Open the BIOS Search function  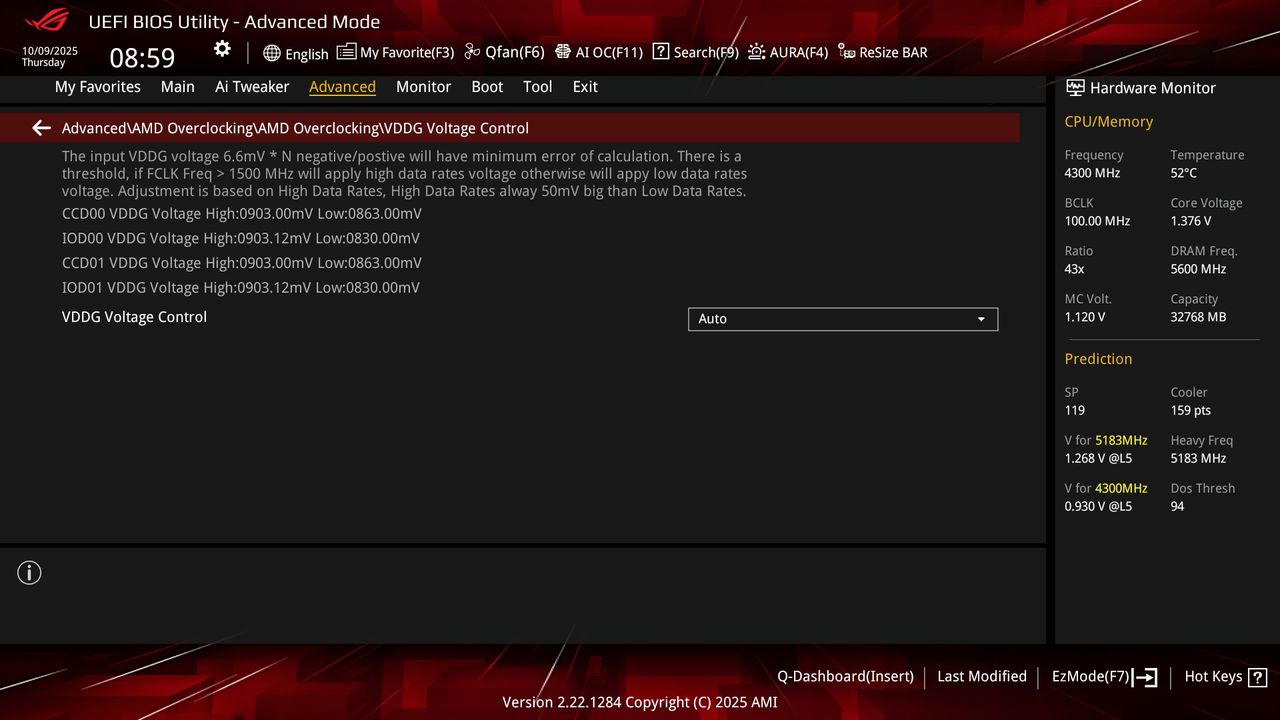tap(694, 52)
